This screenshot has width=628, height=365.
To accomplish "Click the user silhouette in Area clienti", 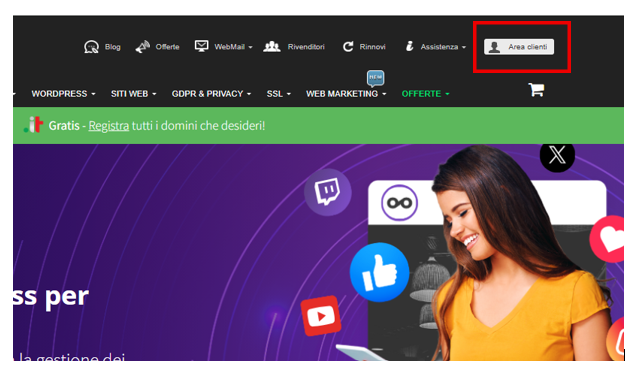I will click(494, 47).
